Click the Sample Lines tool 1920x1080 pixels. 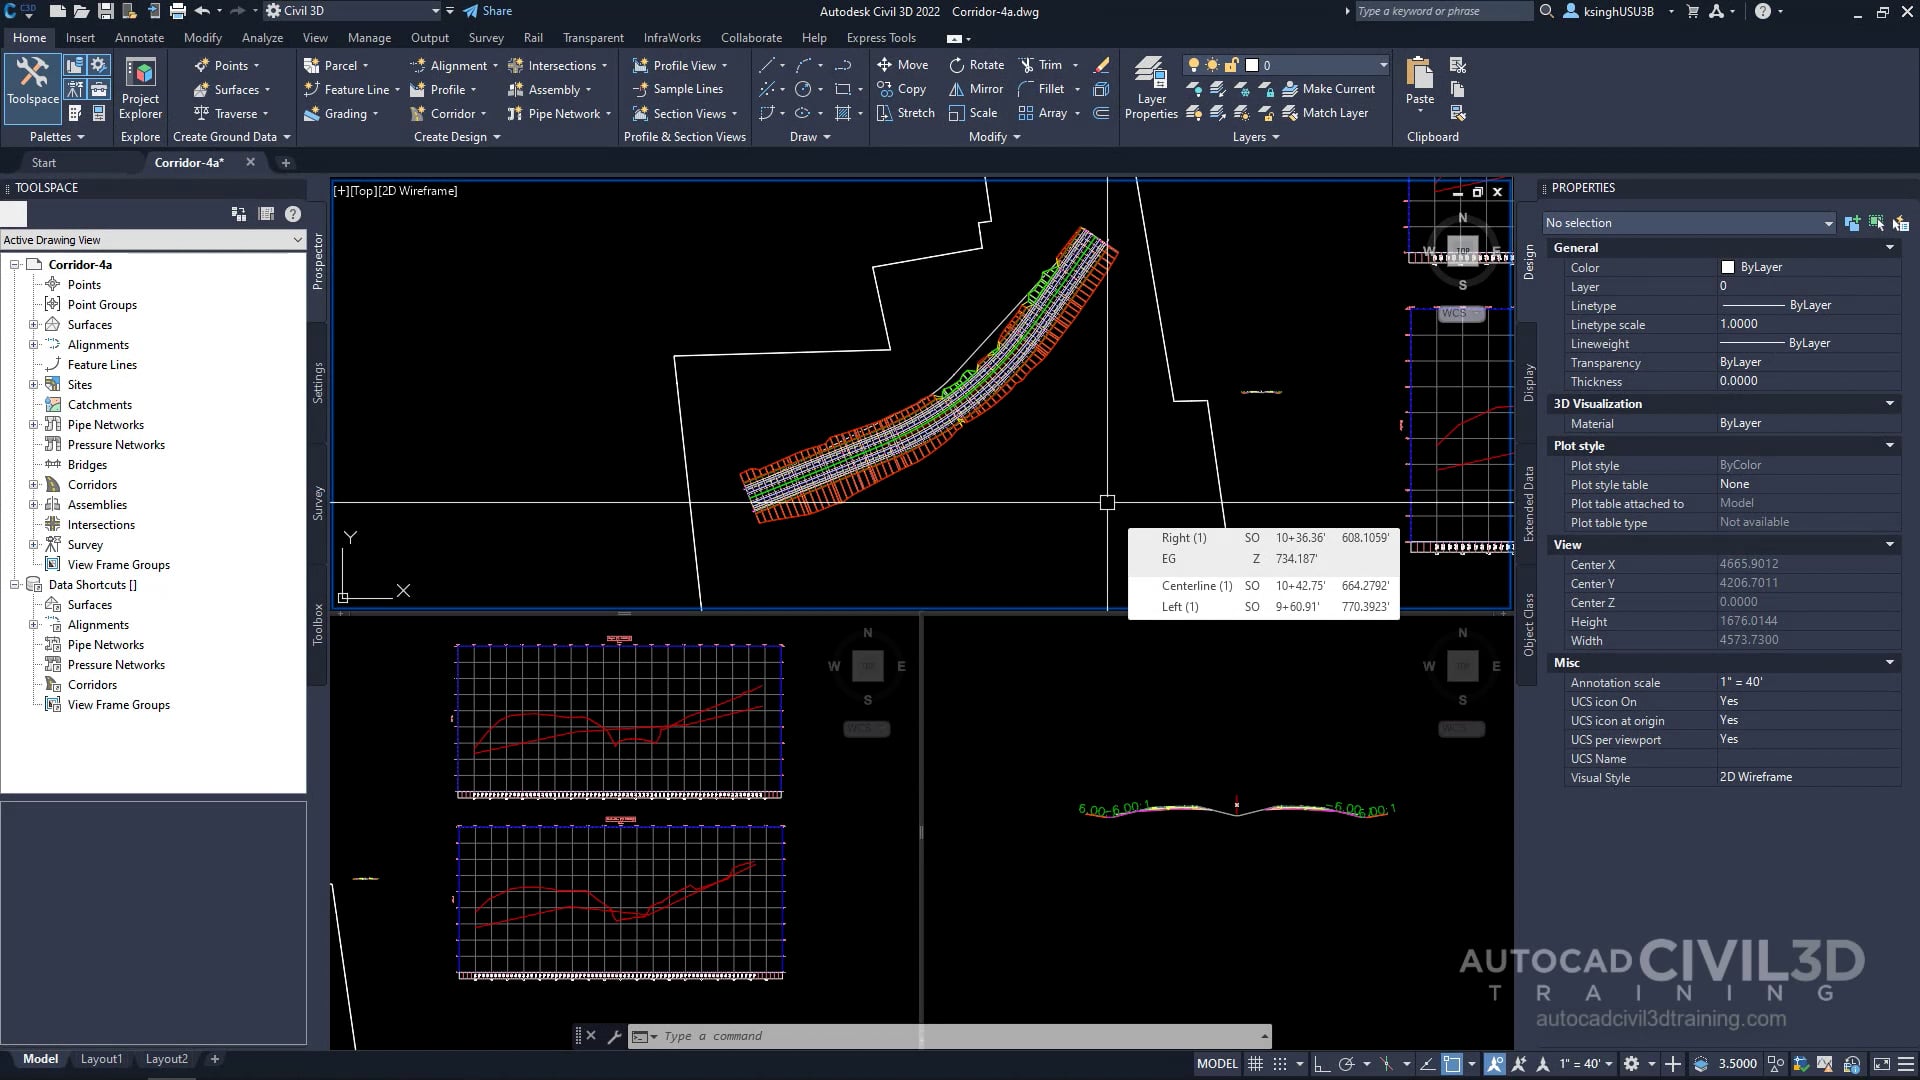pos(678,89)
